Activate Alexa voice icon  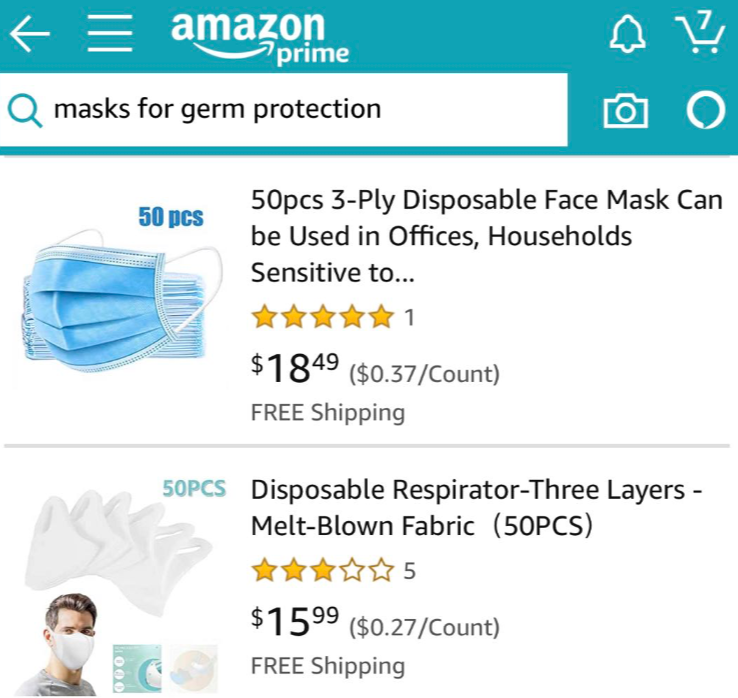[706, 111]
